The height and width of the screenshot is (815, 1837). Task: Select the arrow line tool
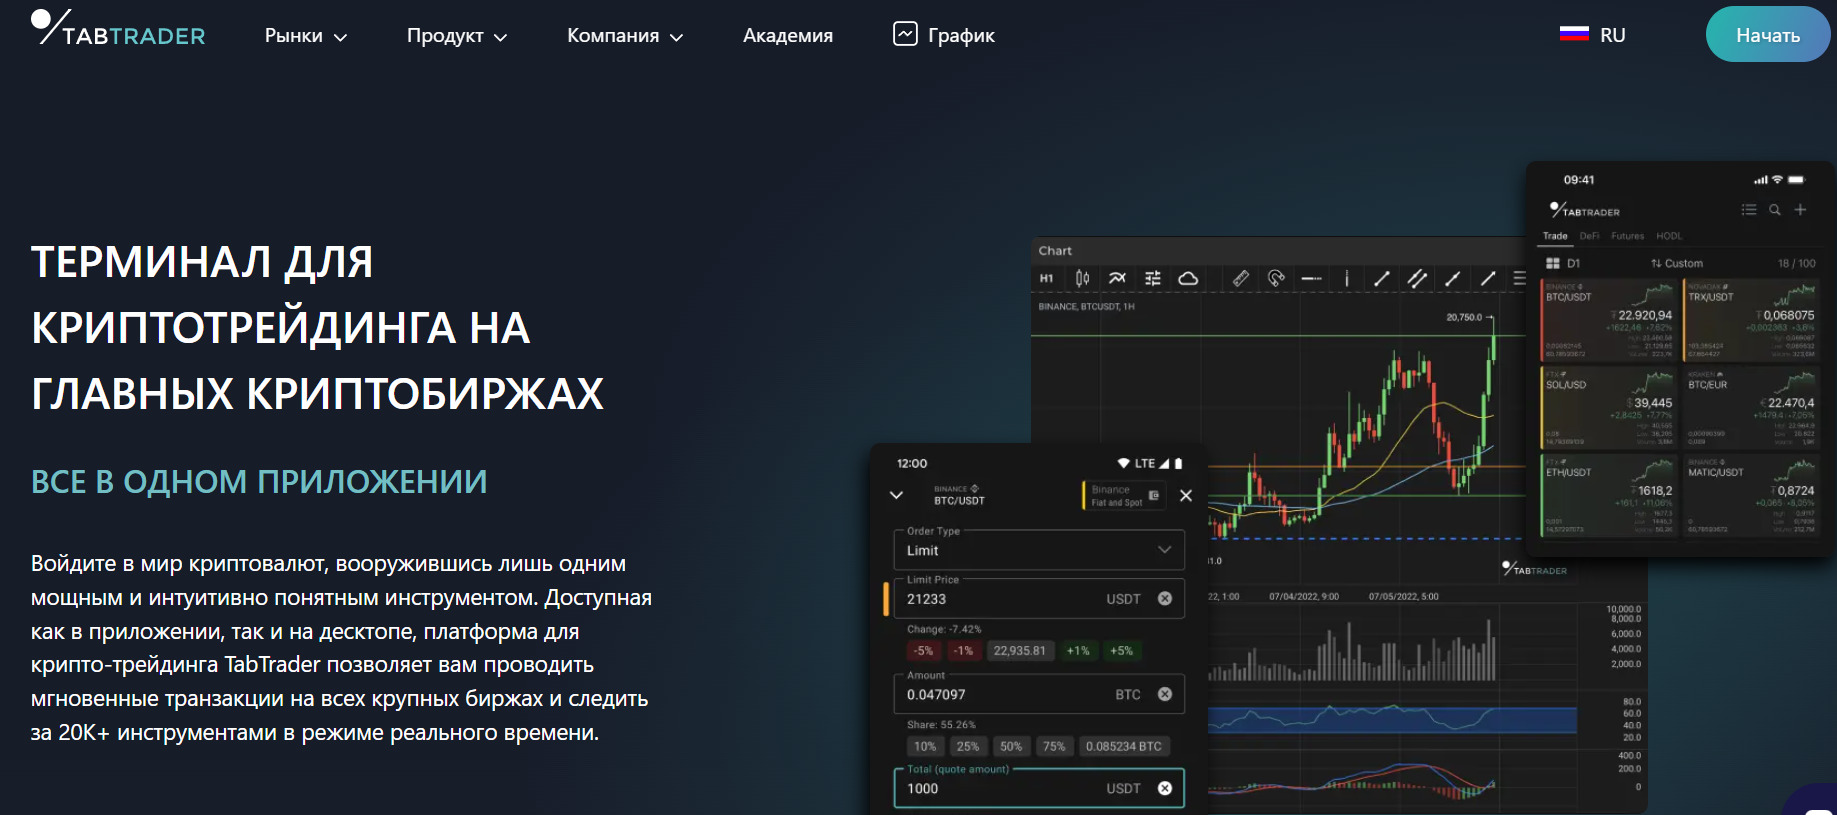click(1488, 279)
